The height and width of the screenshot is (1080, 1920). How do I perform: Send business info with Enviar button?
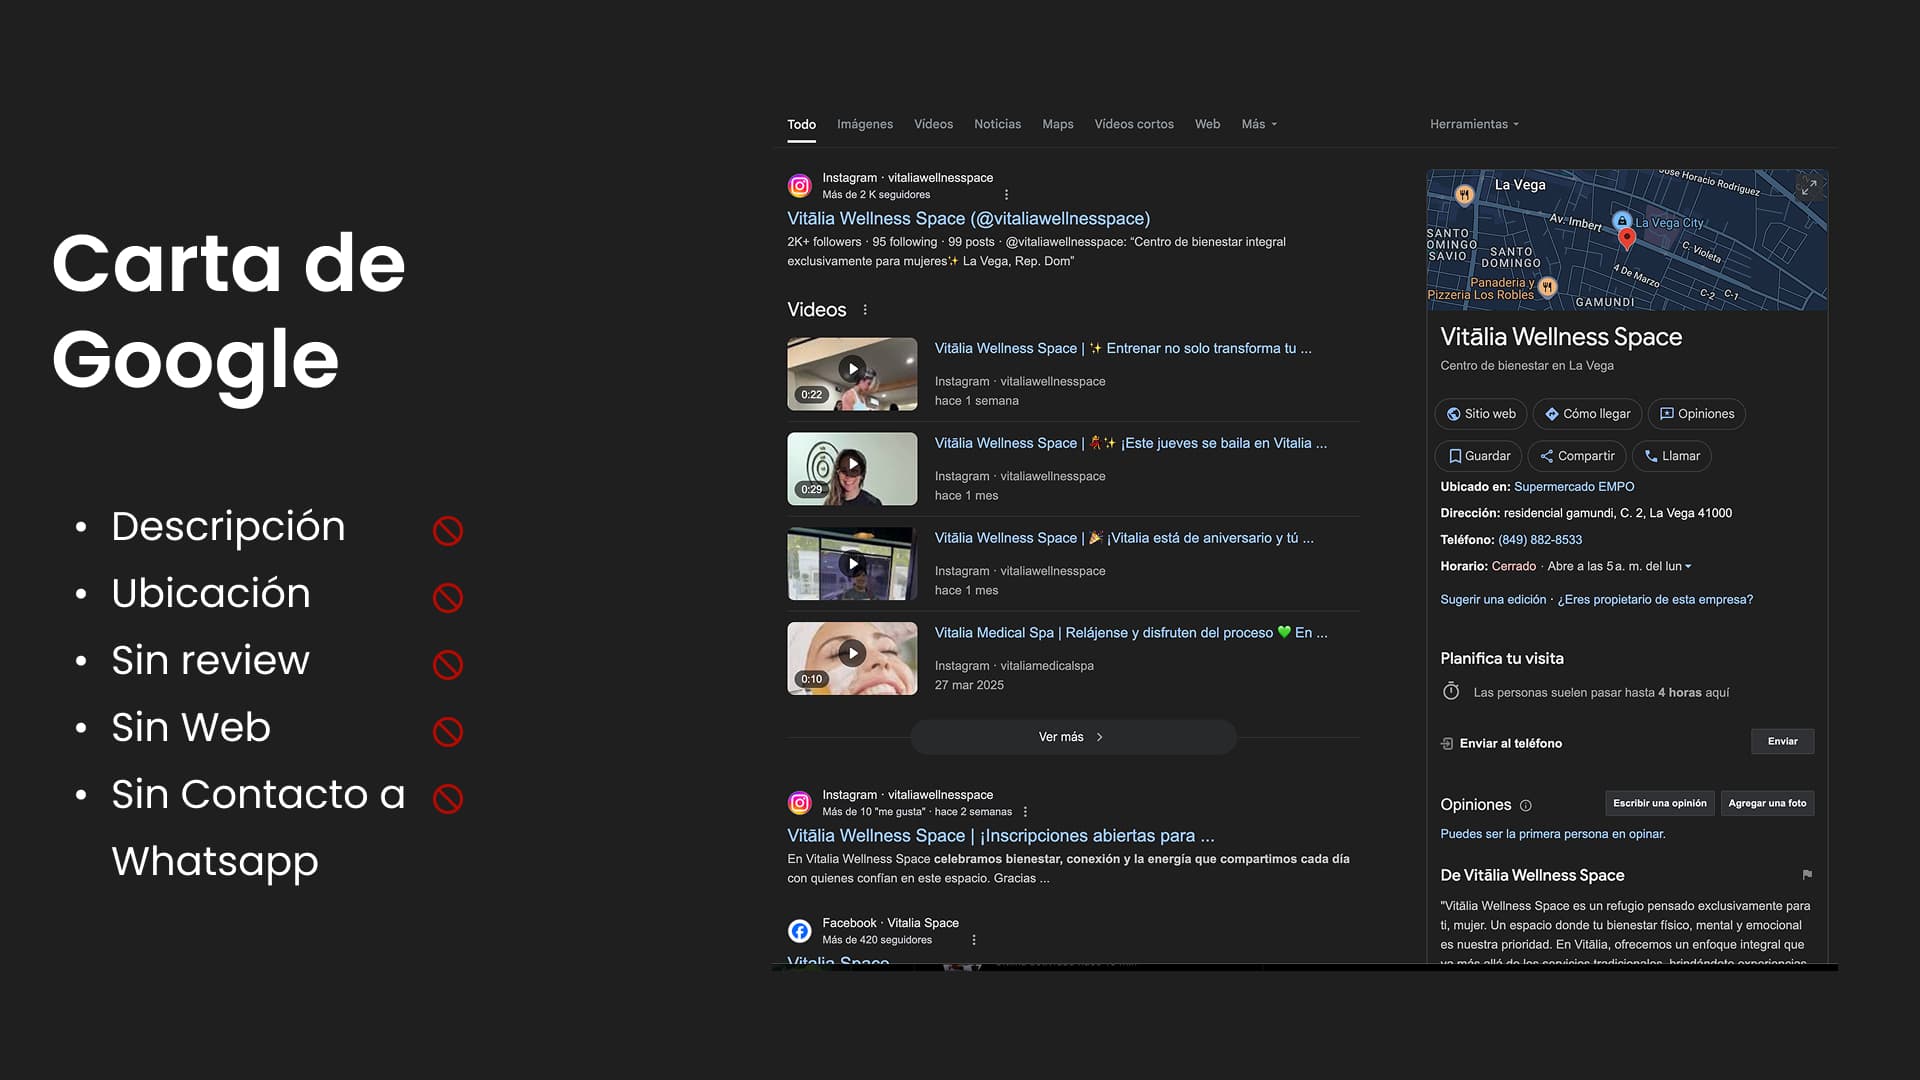(1782, 741)
